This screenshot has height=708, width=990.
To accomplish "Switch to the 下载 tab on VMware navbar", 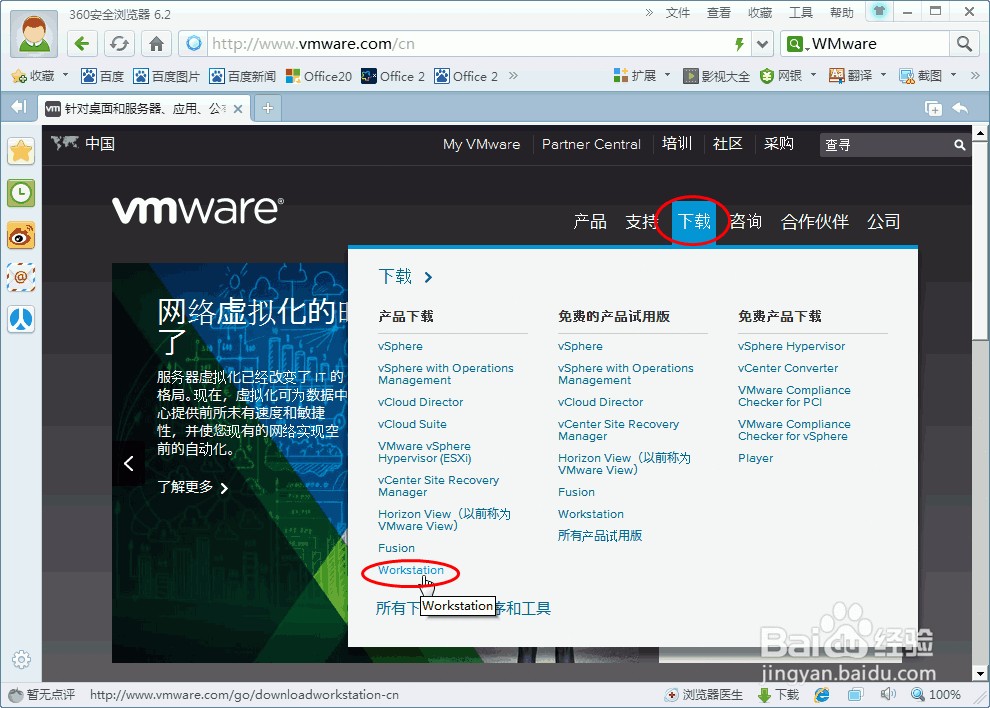I will coord(692,222).
